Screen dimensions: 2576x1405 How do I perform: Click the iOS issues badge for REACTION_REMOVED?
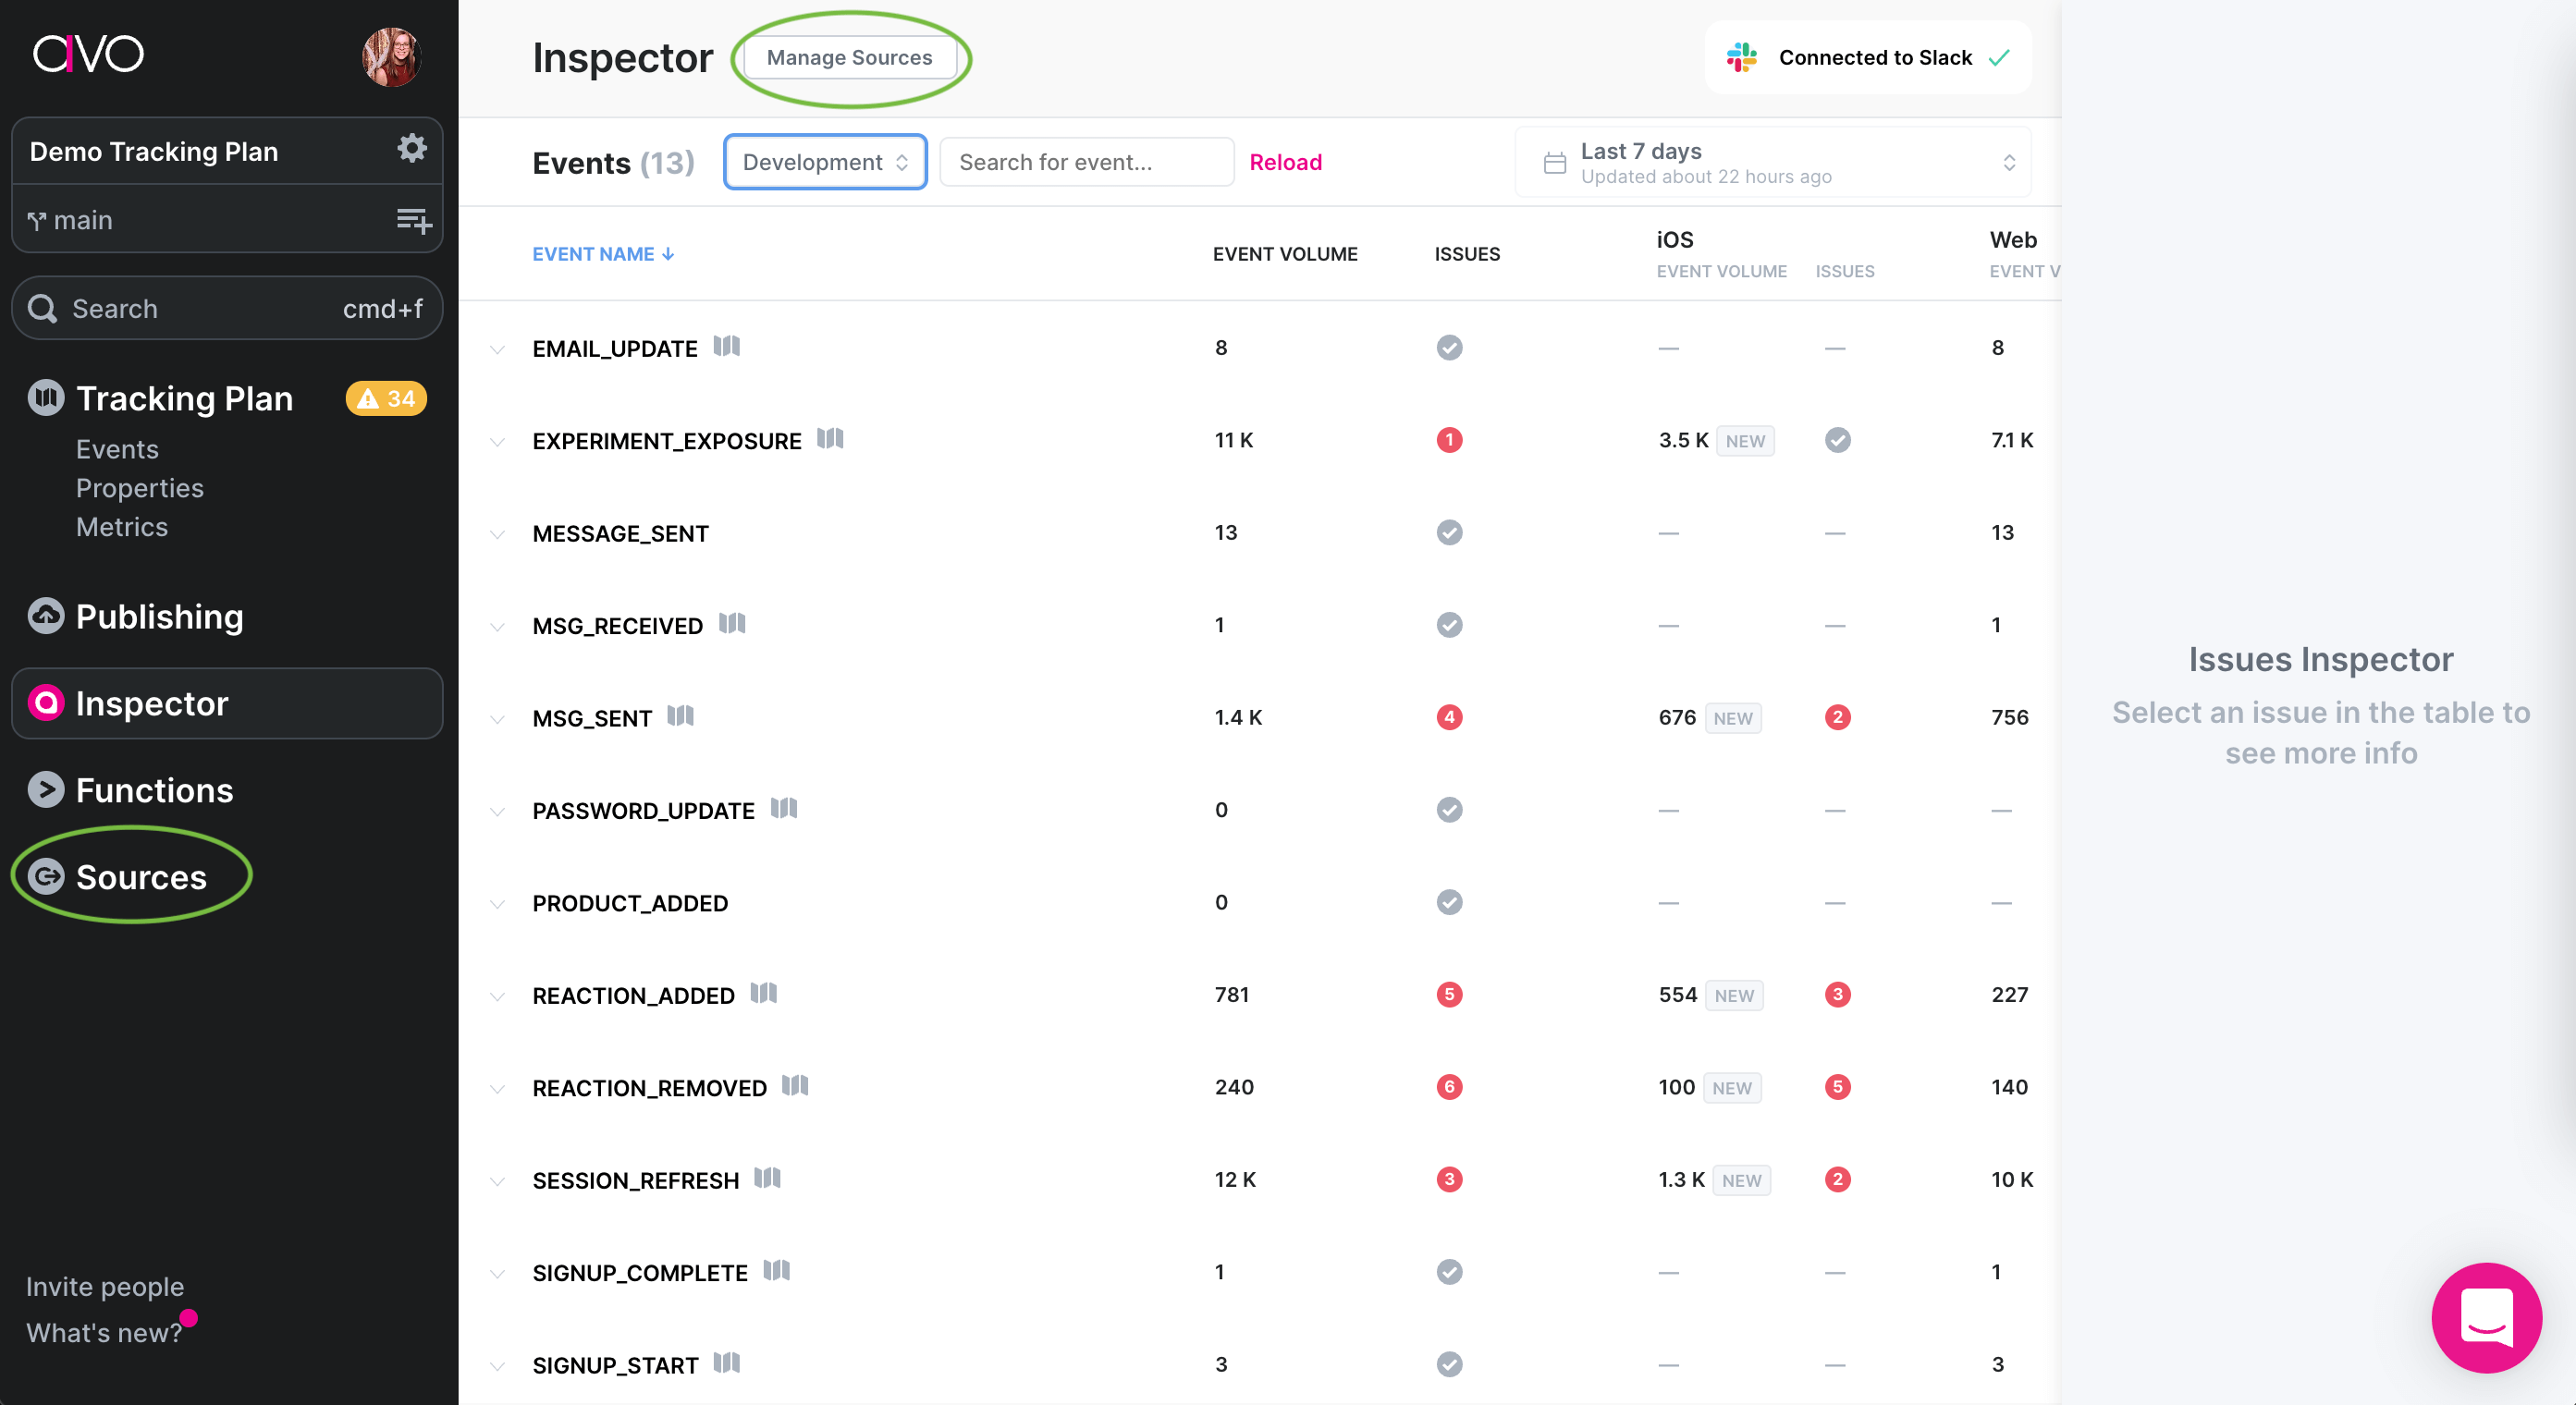tap(1836, 1087)
